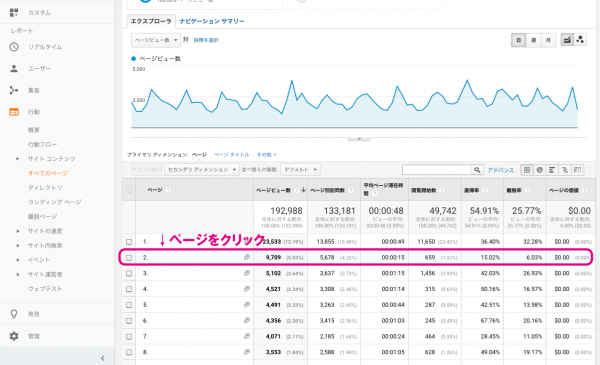
Task: Click the ページ タイトル dimension link
Action: (x=232, y=155)
